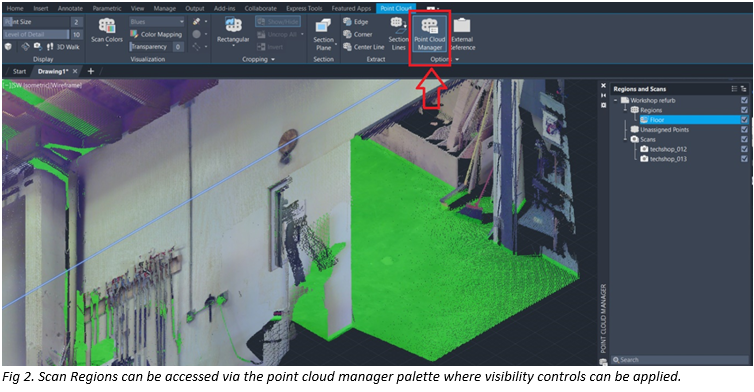The height and width of the screenshot is (392, 754).
Task: Toggle visibility checkbox for Regions
Action: tap(744, 110)
